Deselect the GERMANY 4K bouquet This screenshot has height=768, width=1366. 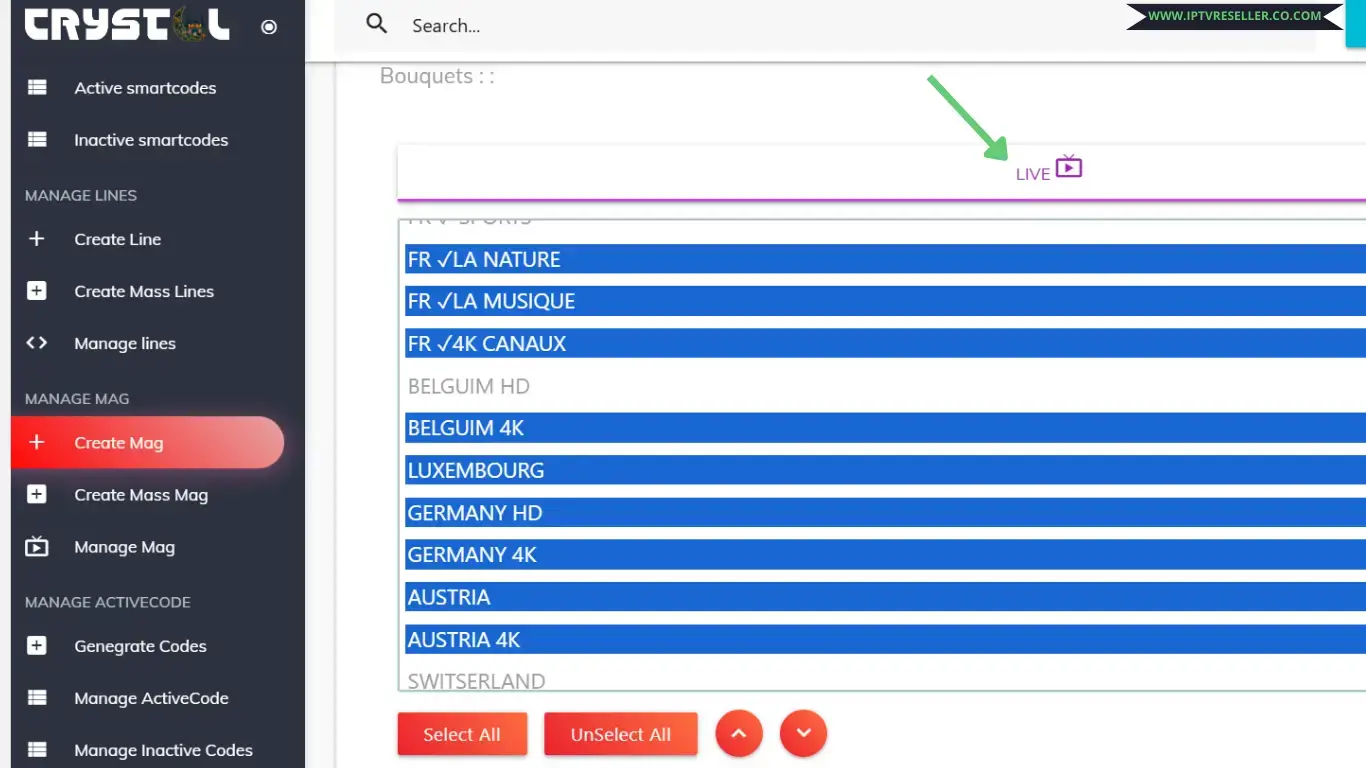700,554
